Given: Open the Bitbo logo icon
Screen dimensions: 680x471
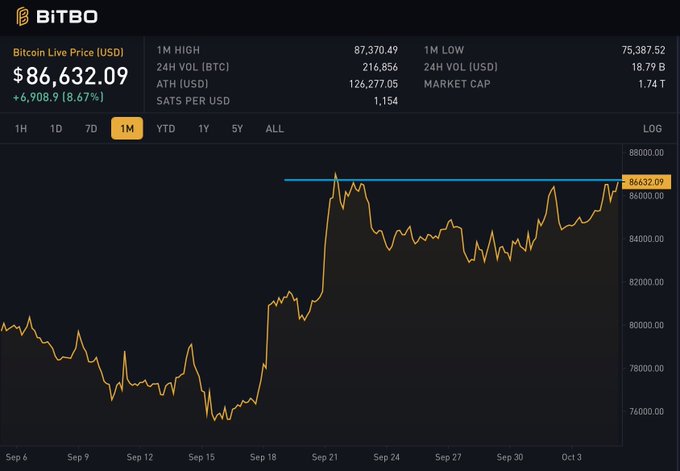Looking at the screenshot, I should 22,17.
